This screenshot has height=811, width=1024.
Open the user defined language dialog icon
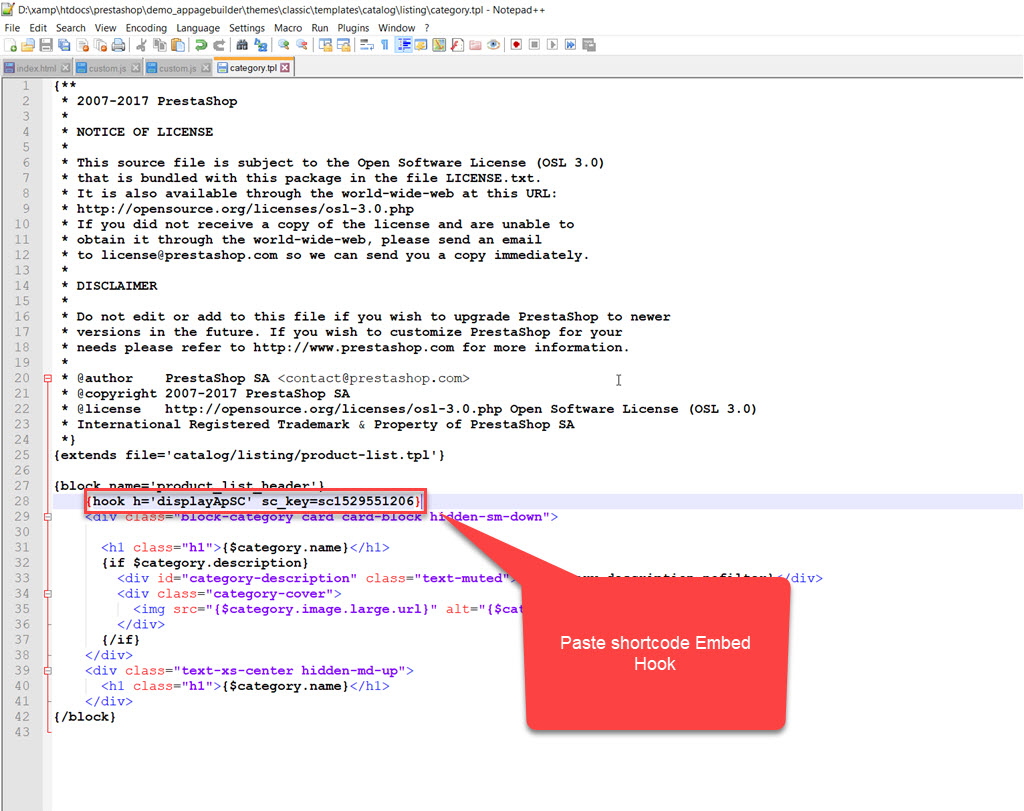(x=421, y=45)
